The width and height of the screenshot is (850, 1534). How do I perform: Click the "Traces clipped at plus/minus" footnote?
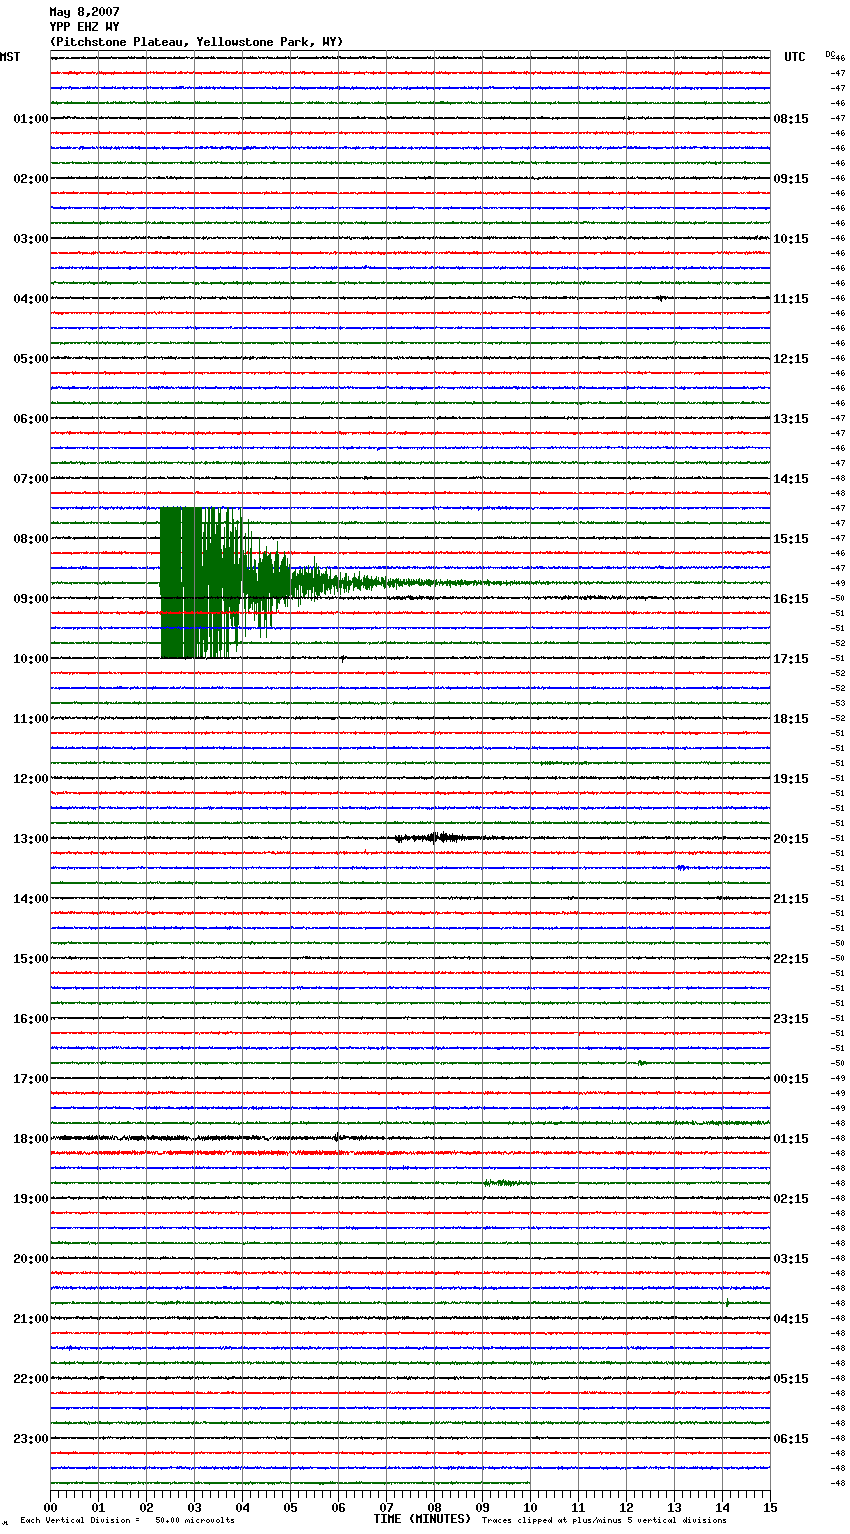tap(604, 1520)
